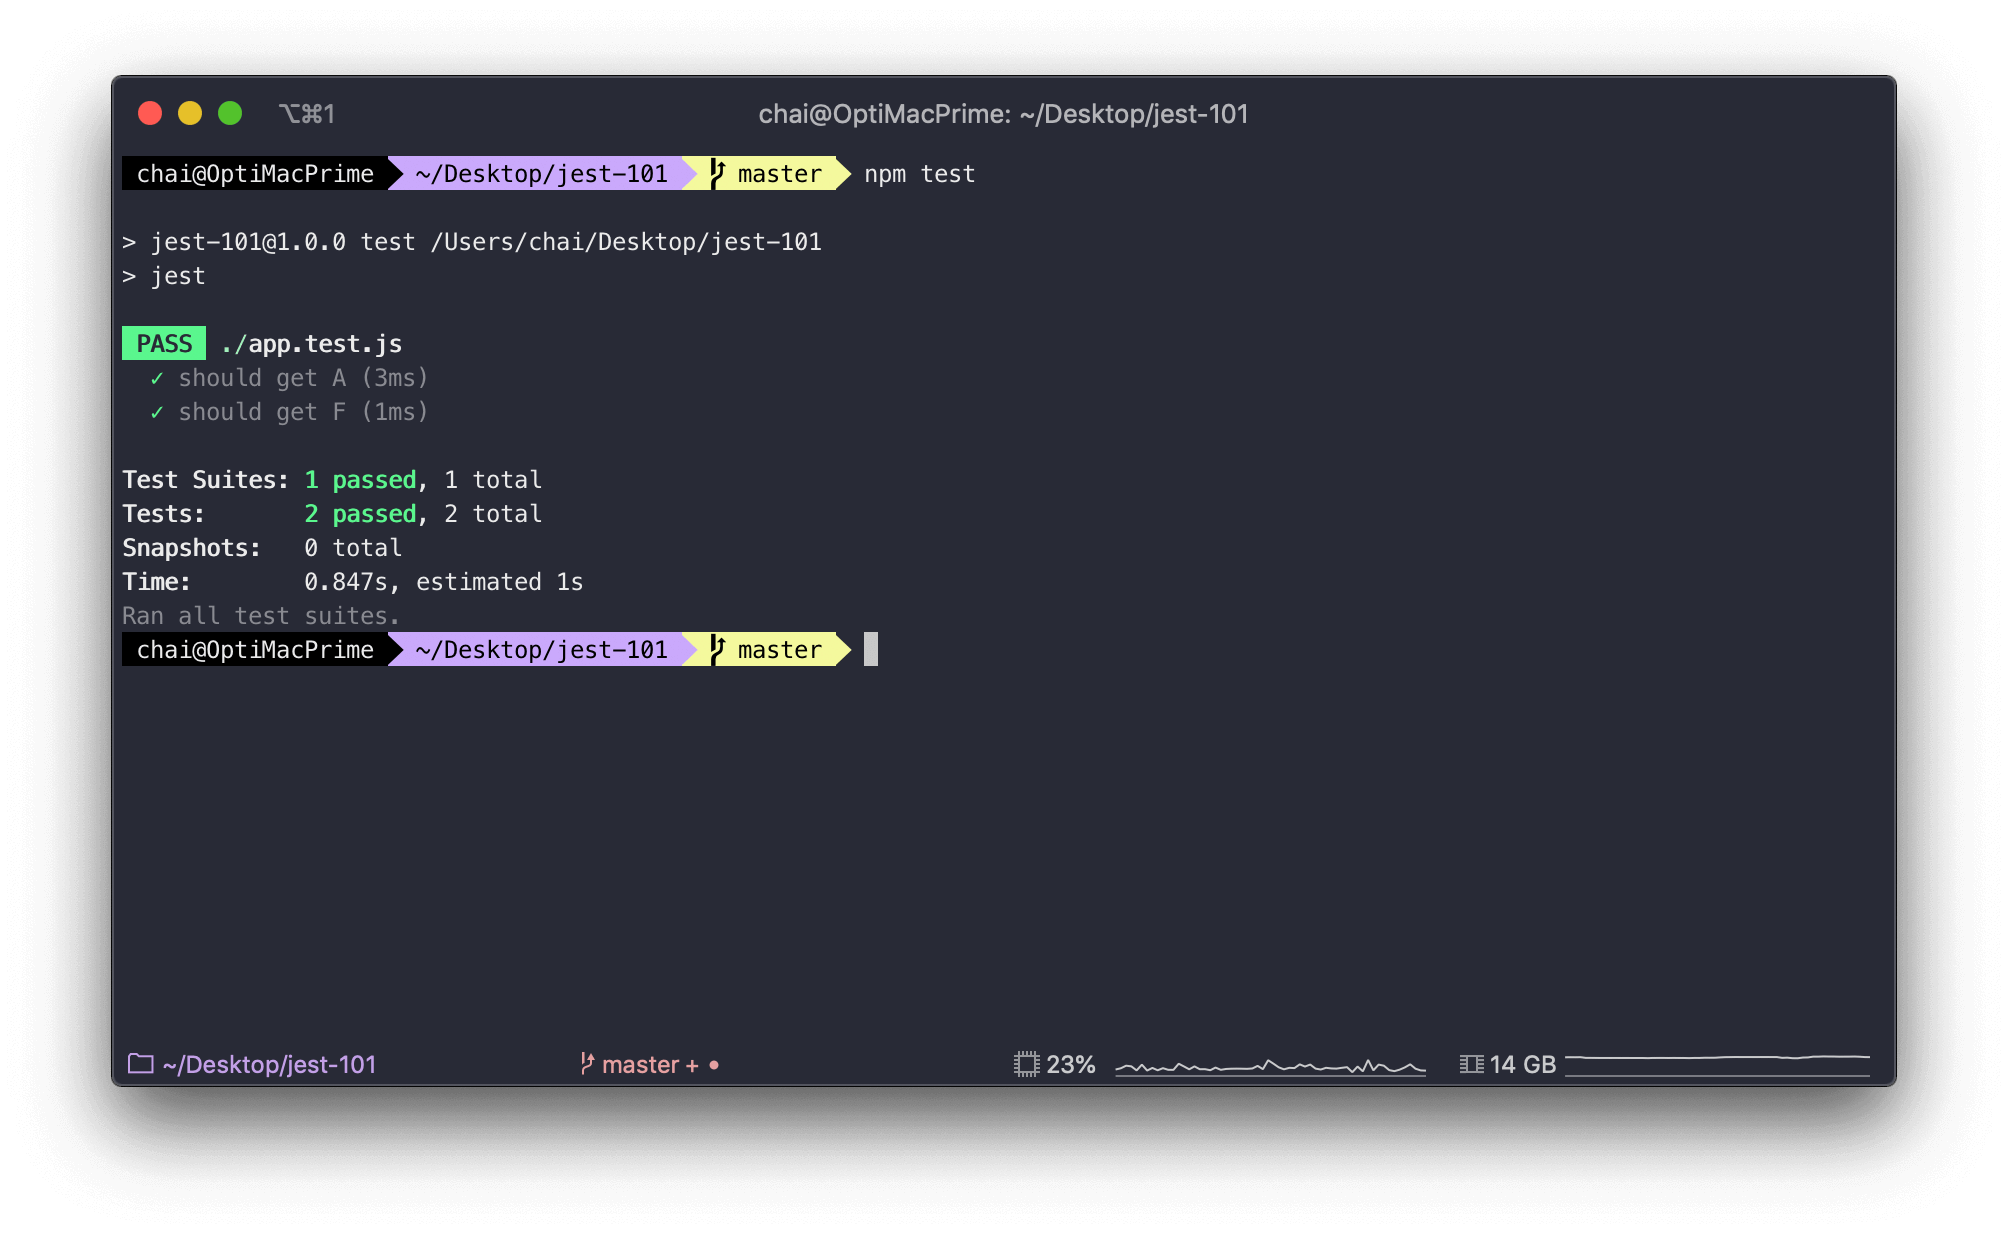Click the 'Time:' label
2008x1234 pixels.
point(156,582)
